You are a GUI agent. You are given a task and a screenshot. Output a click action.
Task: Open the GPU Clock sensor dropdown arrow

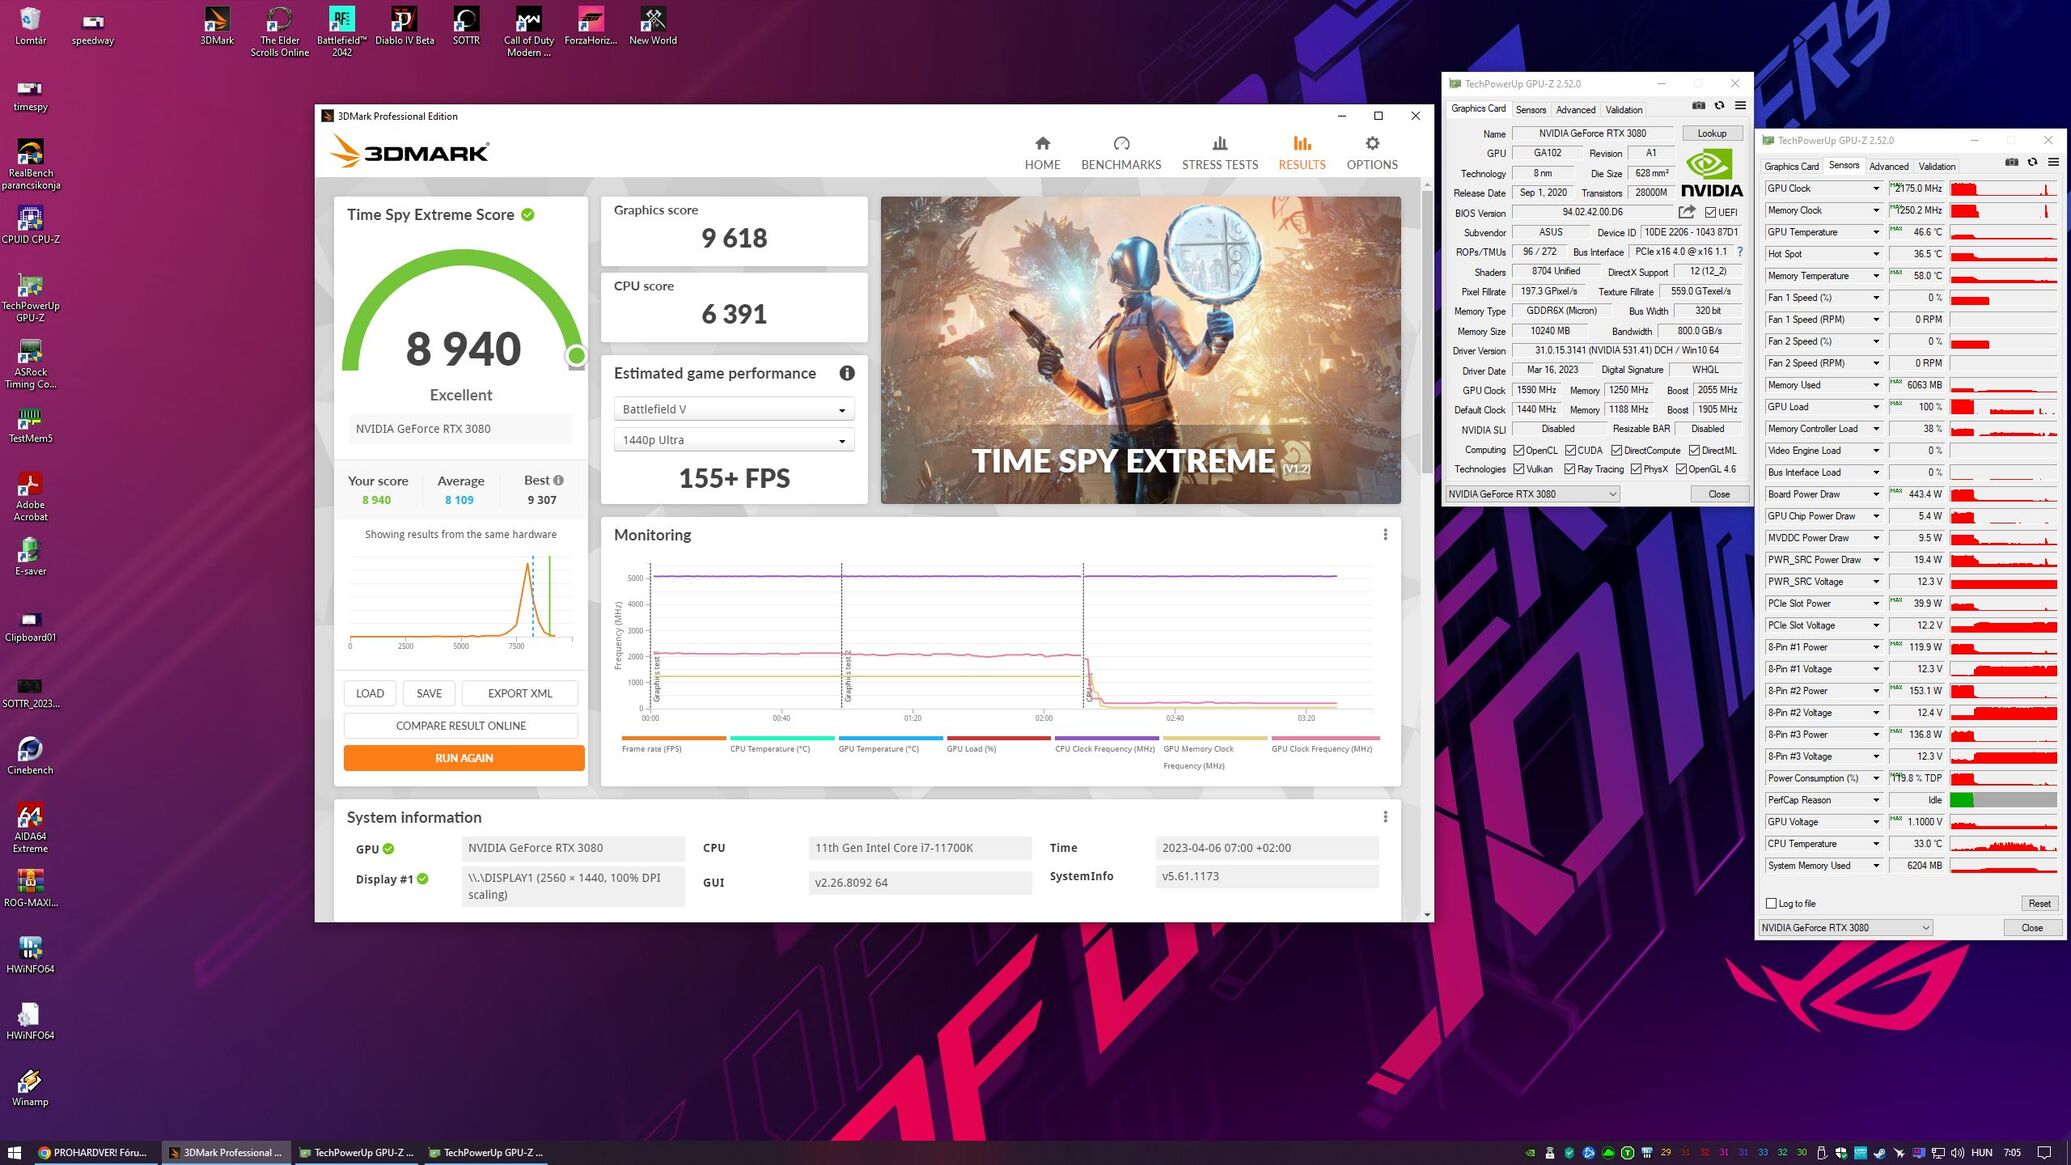[1876, 189]
